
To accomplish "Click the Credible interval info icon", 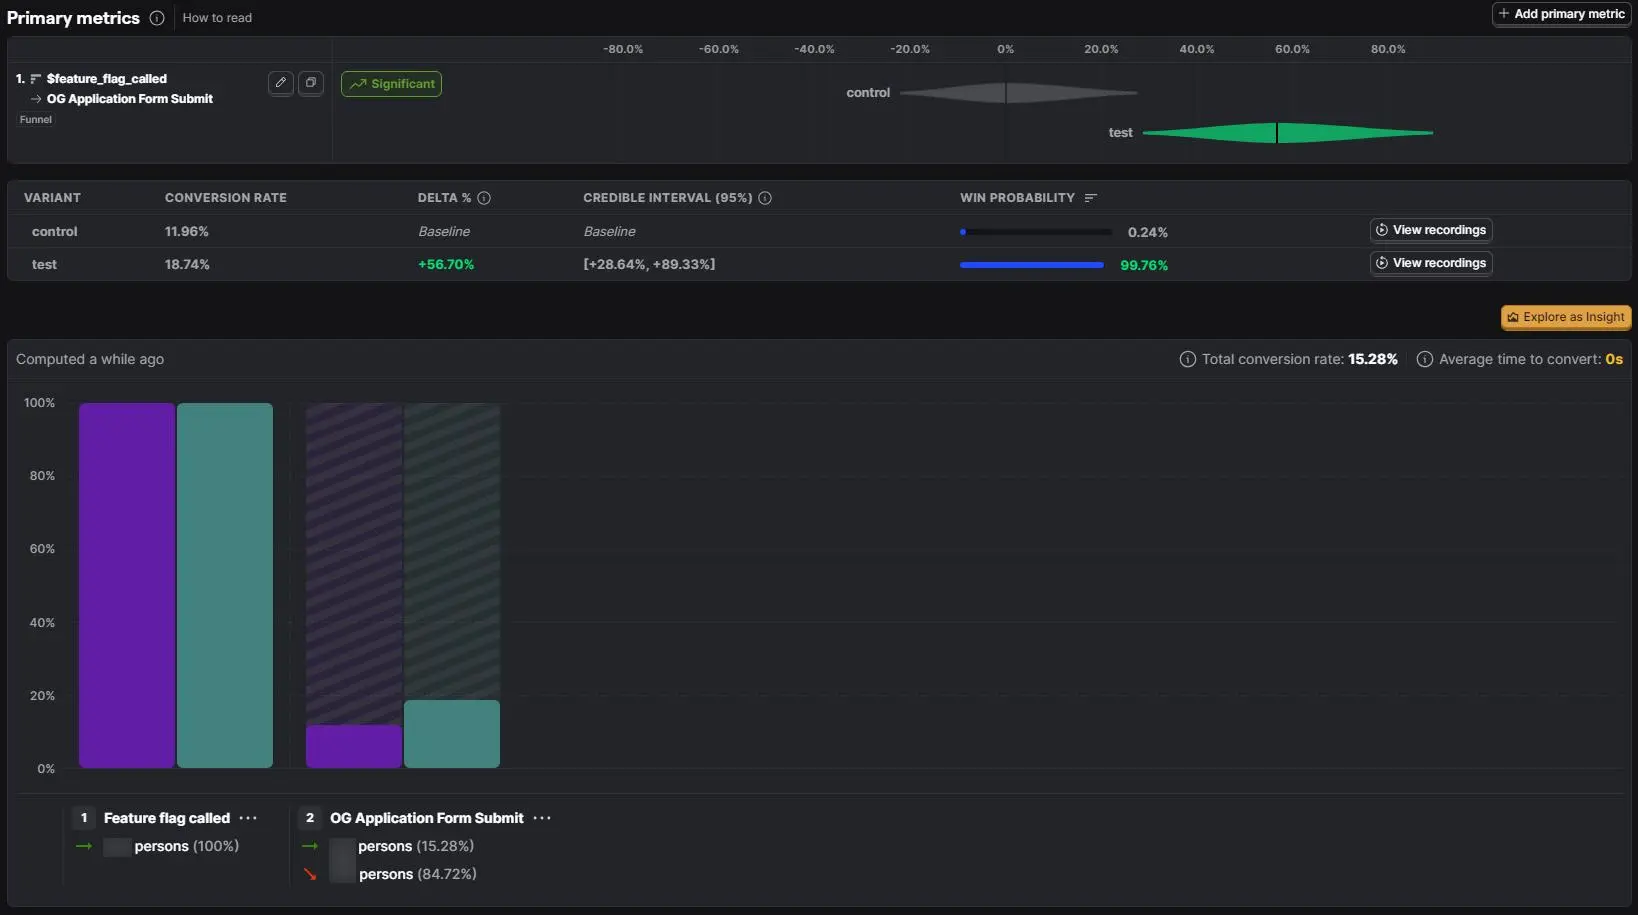I will pyautogui.click(x=765, y=198).
